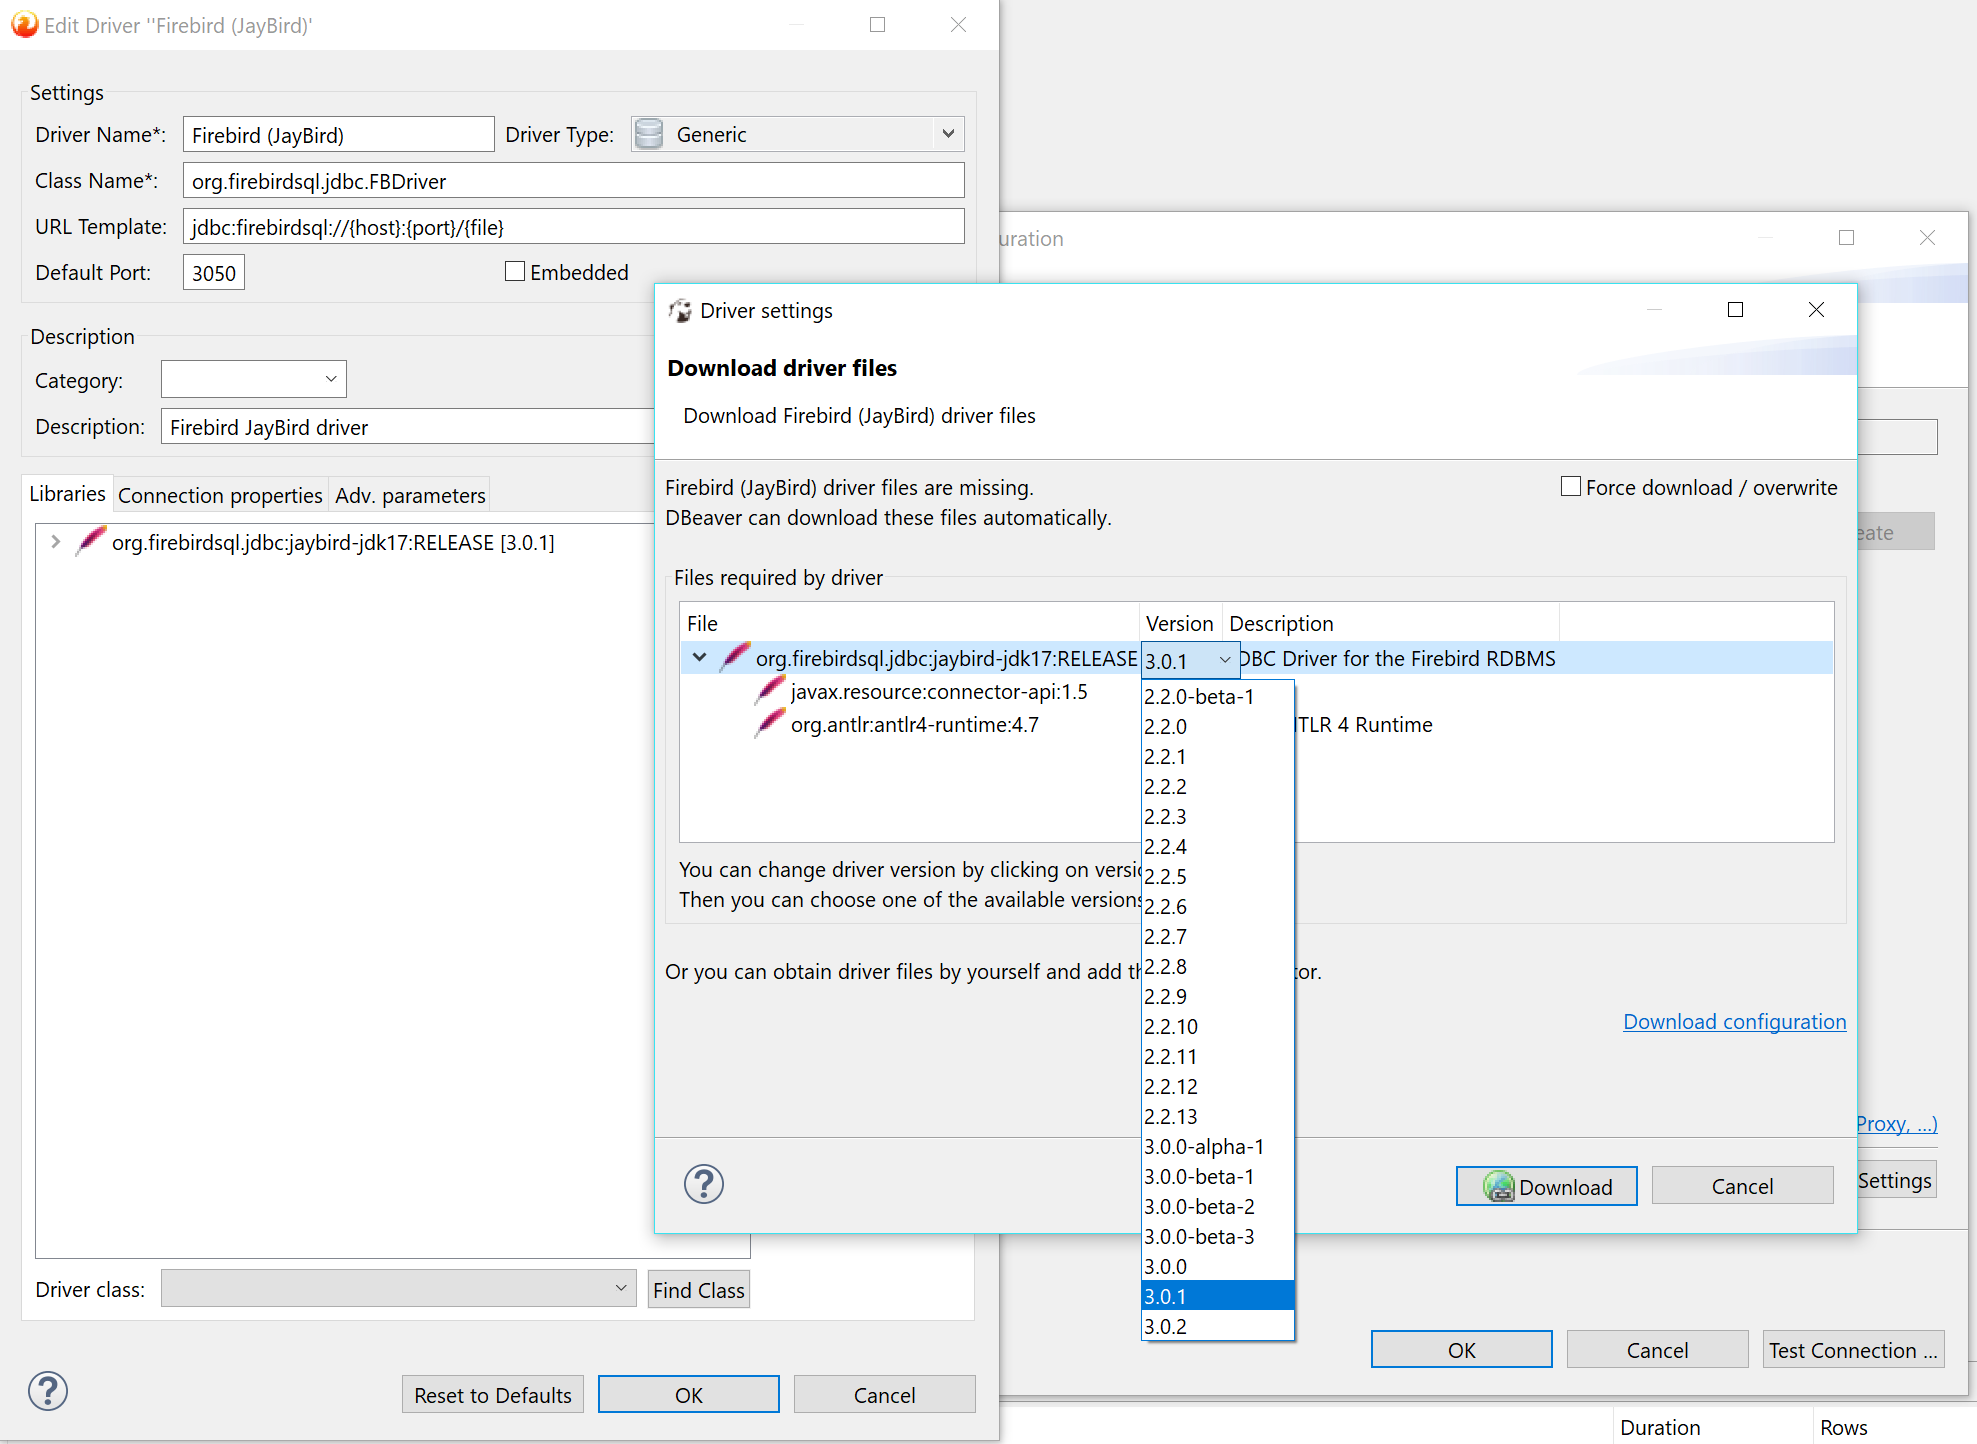Click Find Class button
The height and width of the screenshot is (1444, 1977).
point(699,1290)
